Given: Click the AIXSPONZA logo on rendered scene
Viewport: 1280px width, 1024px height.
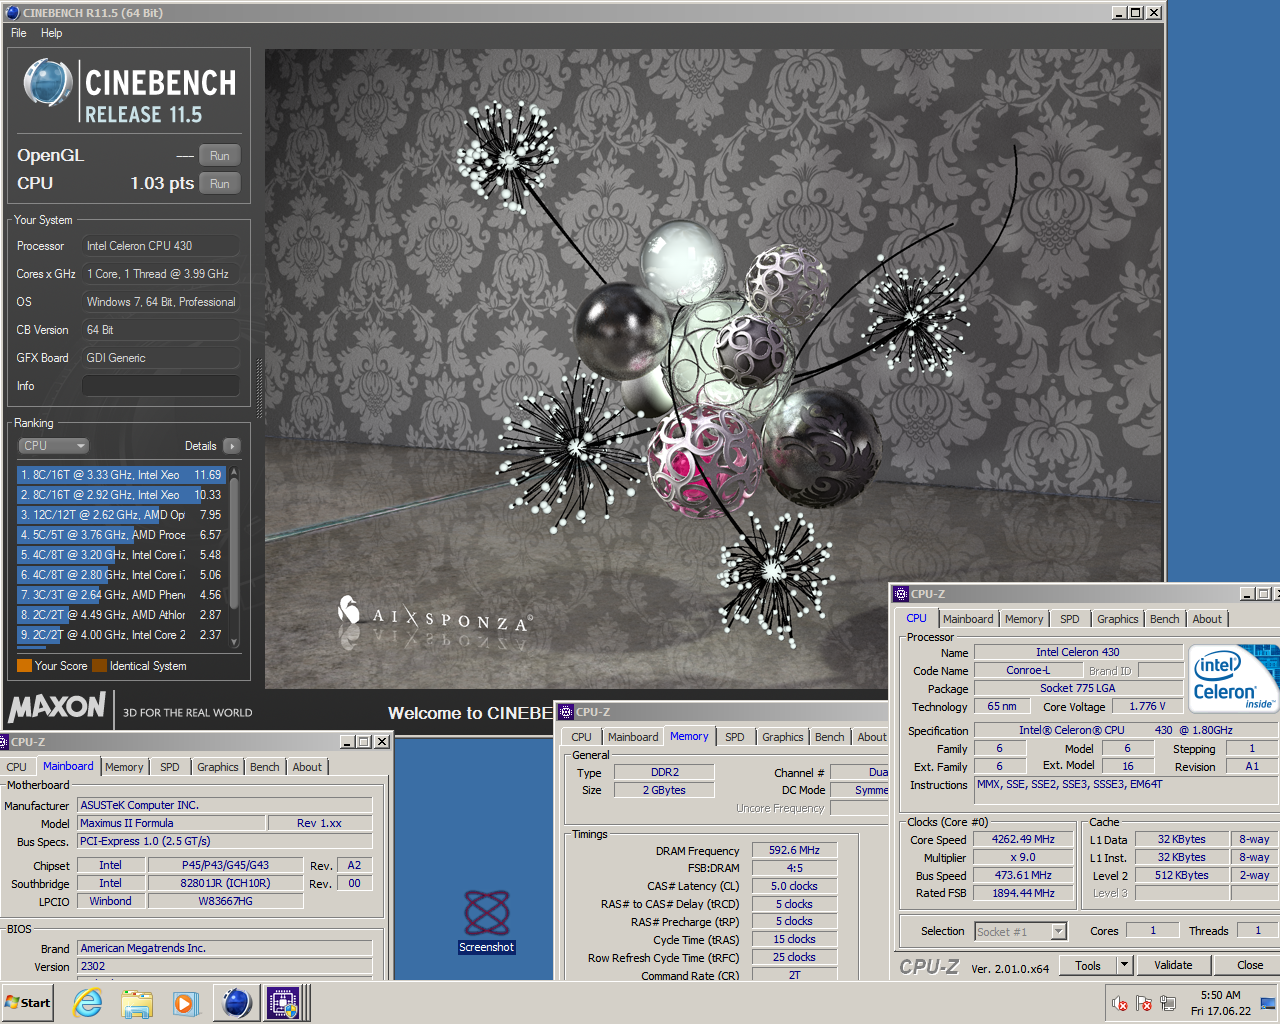Looking at the screenshot, I should (435, 613).
